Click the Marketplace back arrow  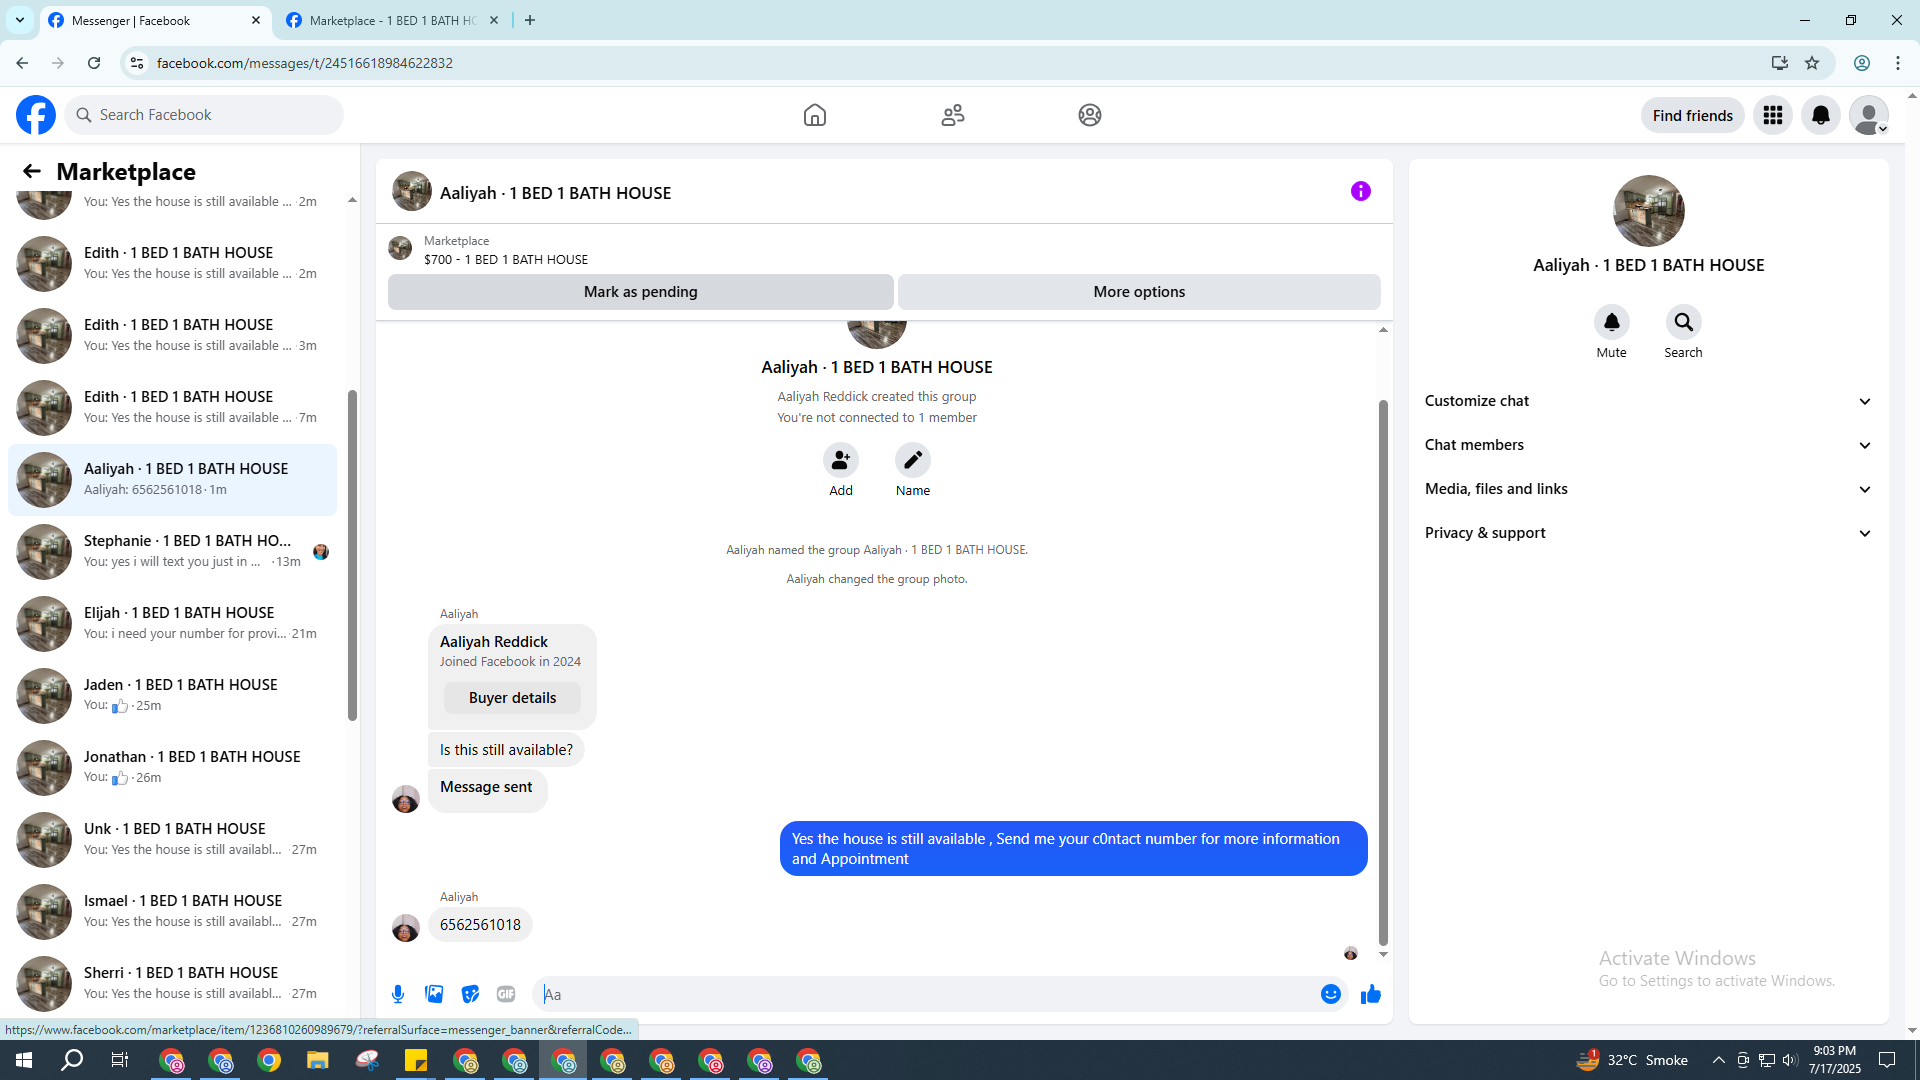coord(32,171)
